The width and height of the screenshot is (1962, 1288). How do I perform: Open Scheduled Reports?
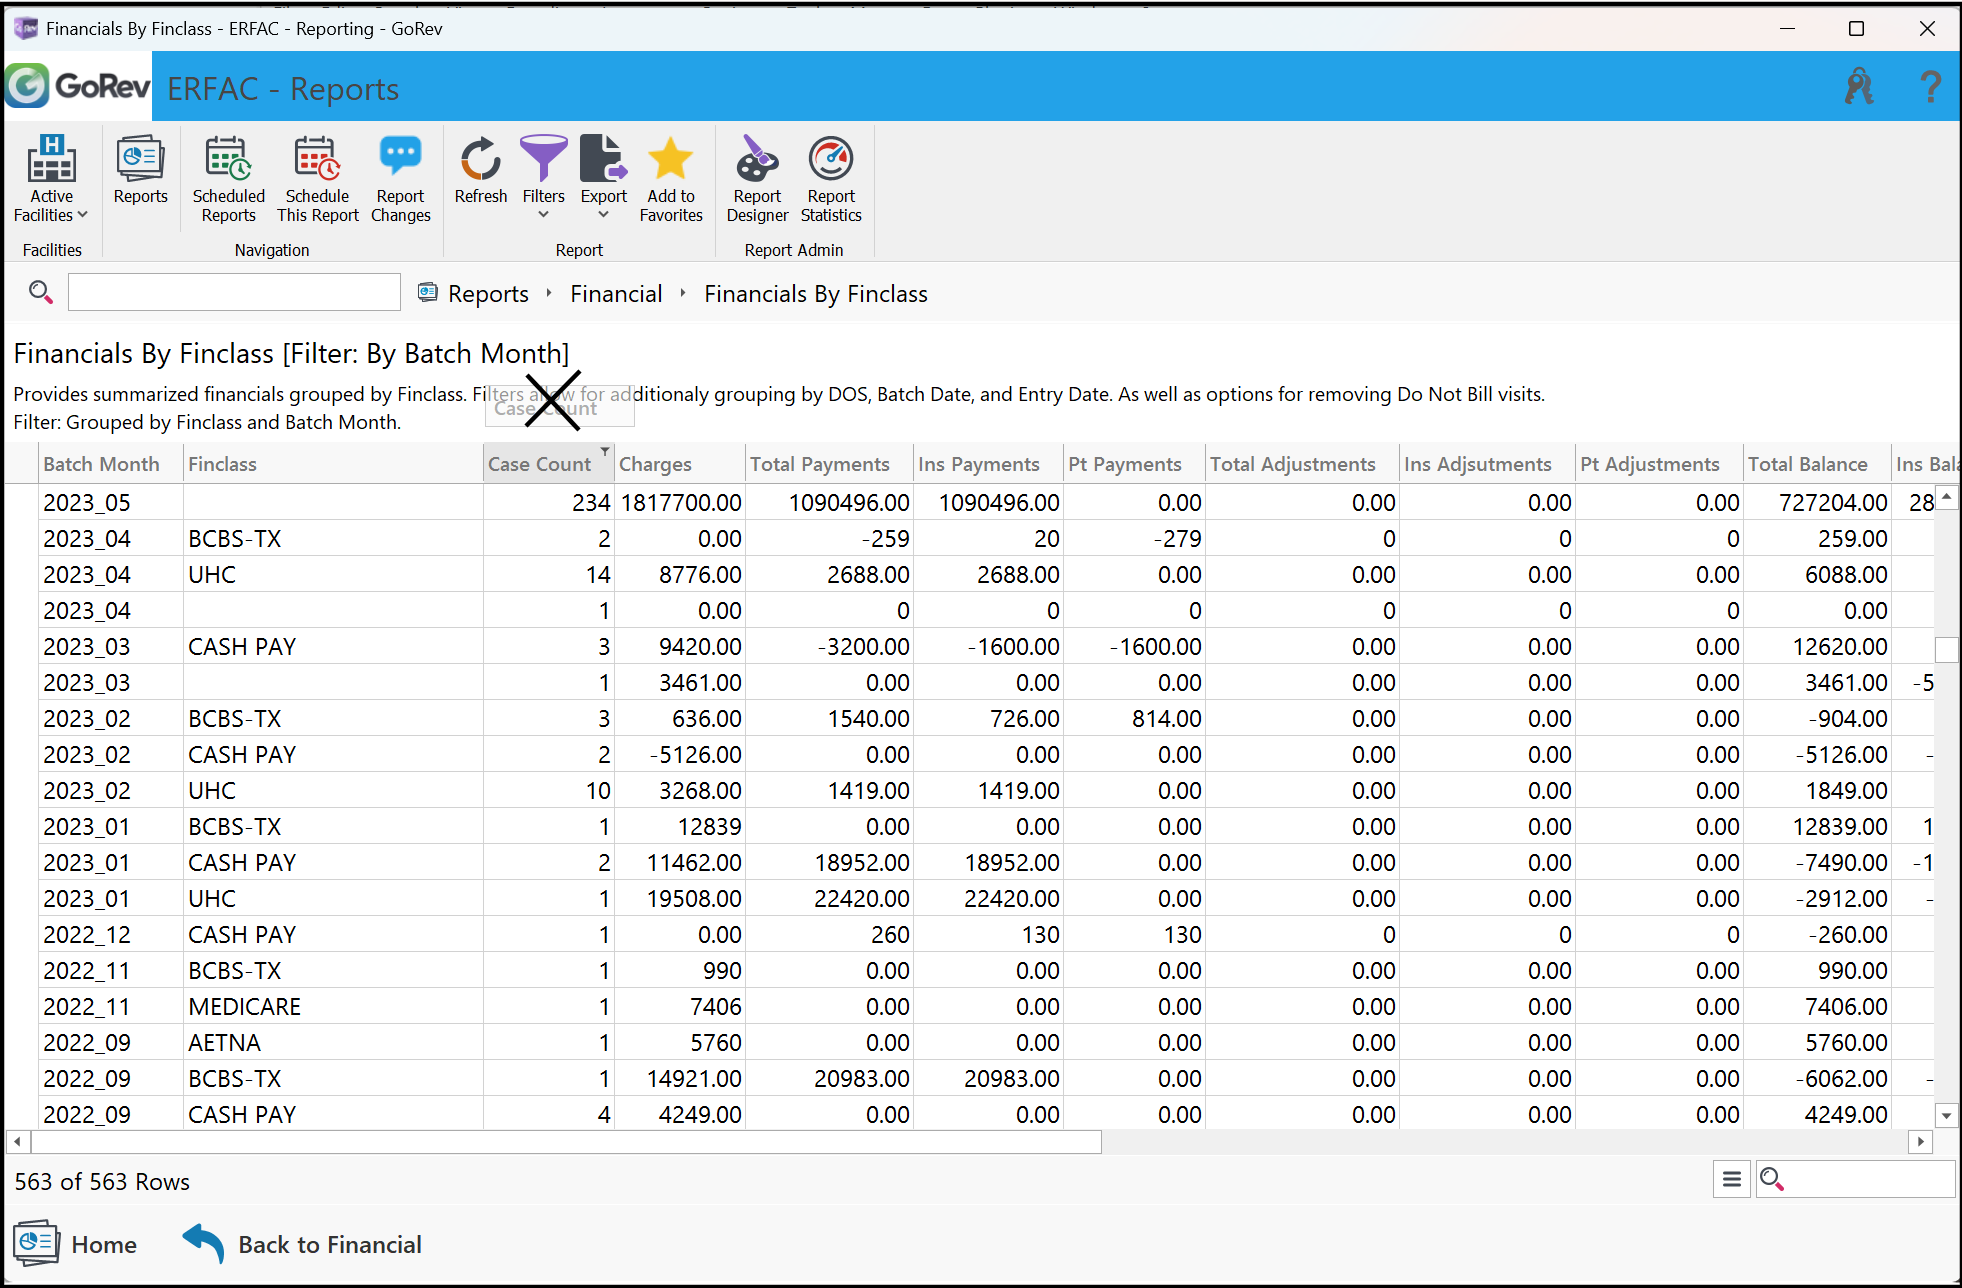tap(229, 179)
